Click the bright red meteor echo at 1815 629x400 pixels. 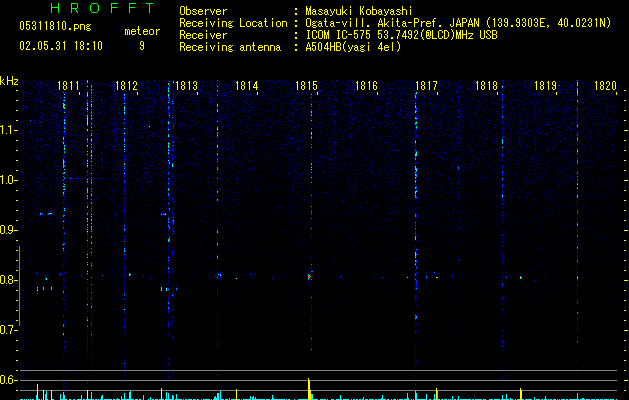tap(309, 277)
